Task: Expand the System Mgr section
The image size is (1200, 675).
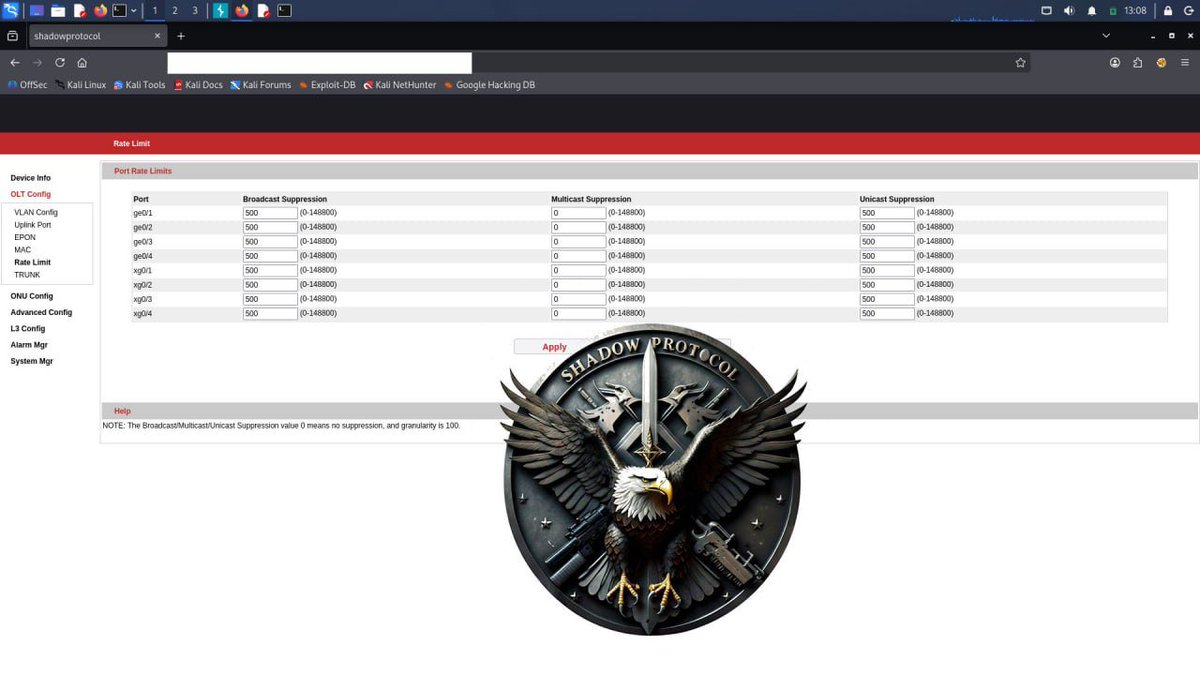Action: click(32, 361)
